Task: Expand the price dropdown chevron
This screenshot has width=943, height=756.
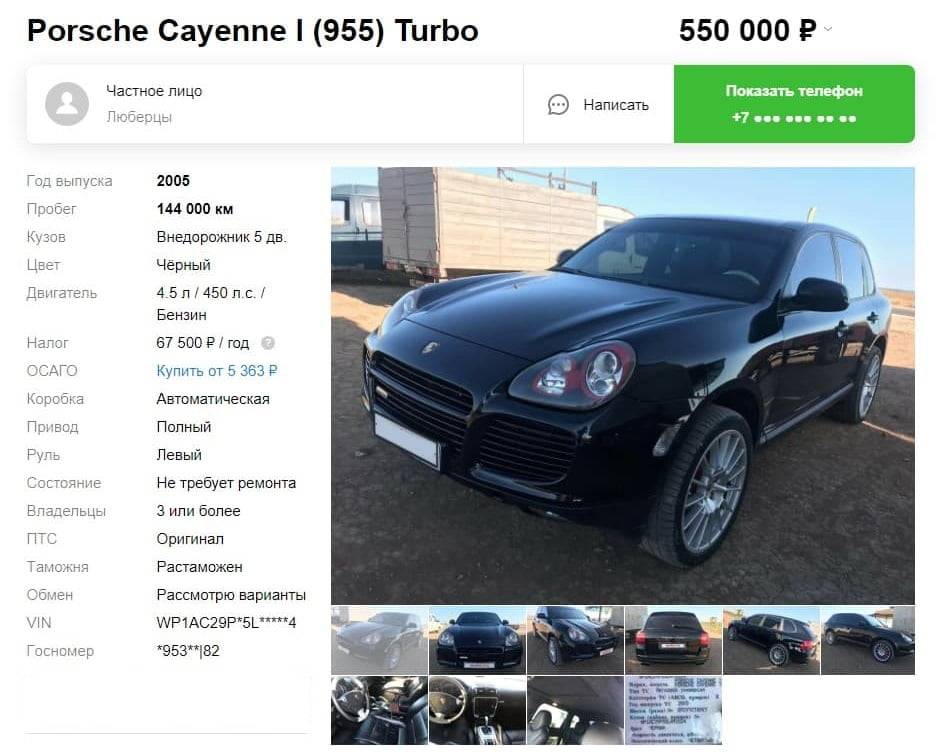Action: click(828, 29)
